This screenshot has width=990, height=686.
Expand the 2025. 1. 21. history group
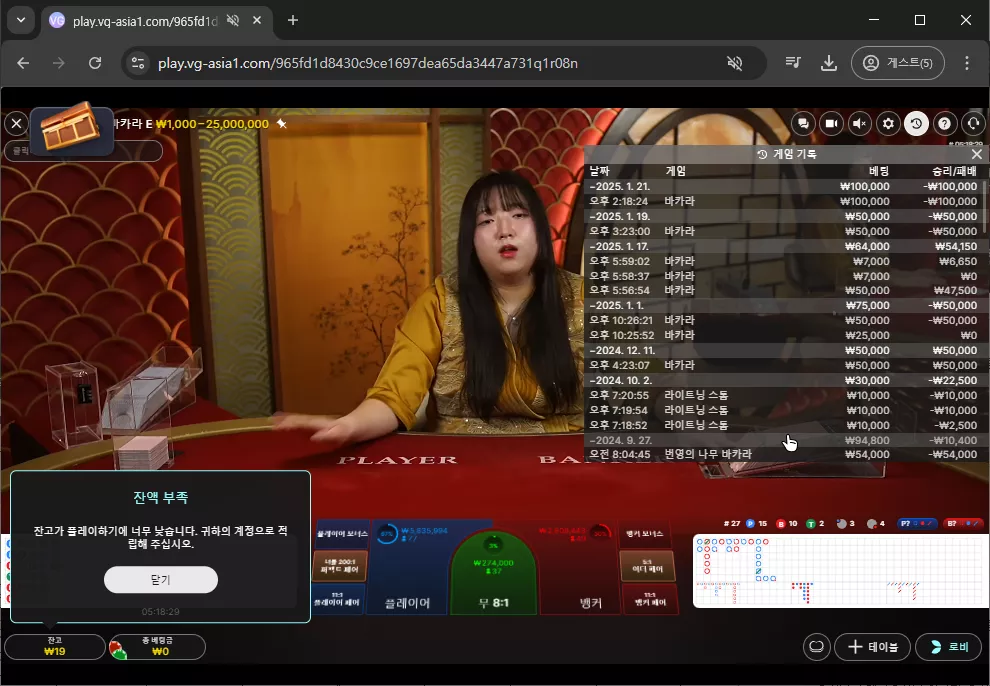(x=783, y=186)
